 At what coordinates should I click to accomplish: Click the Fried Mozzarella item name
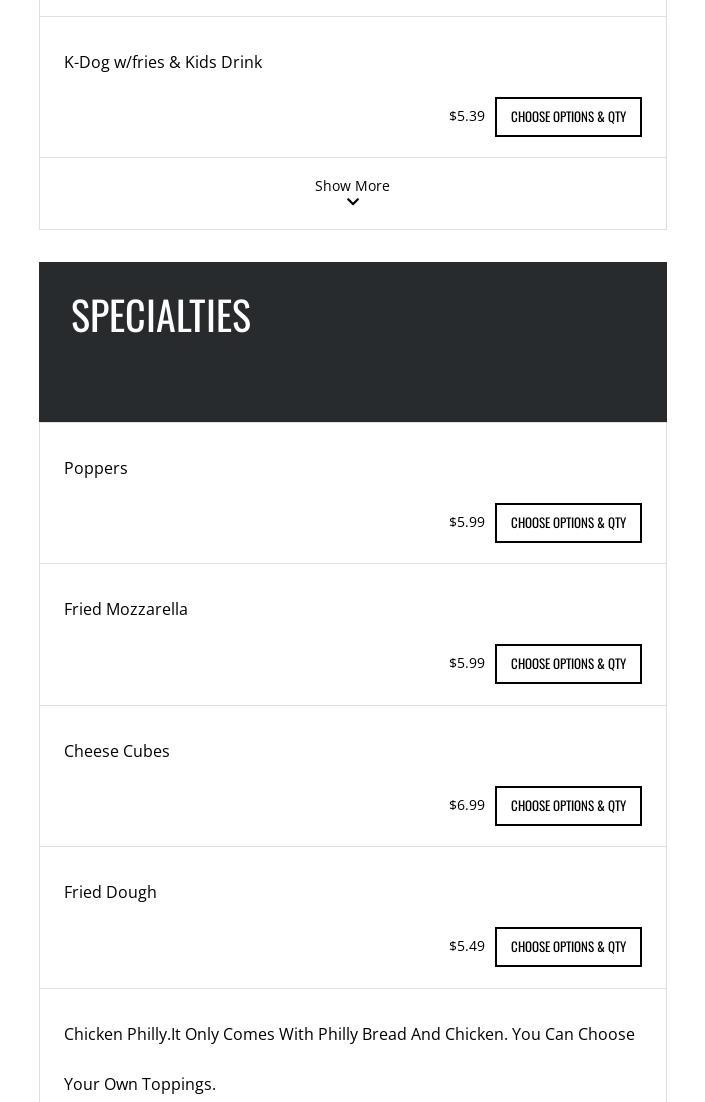[x=126, y=609]
